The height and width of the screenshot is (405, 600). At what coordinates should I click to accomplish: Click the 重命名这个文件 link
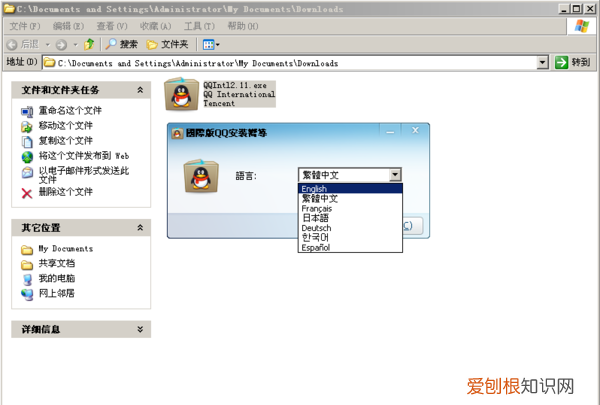click(70, 111)
